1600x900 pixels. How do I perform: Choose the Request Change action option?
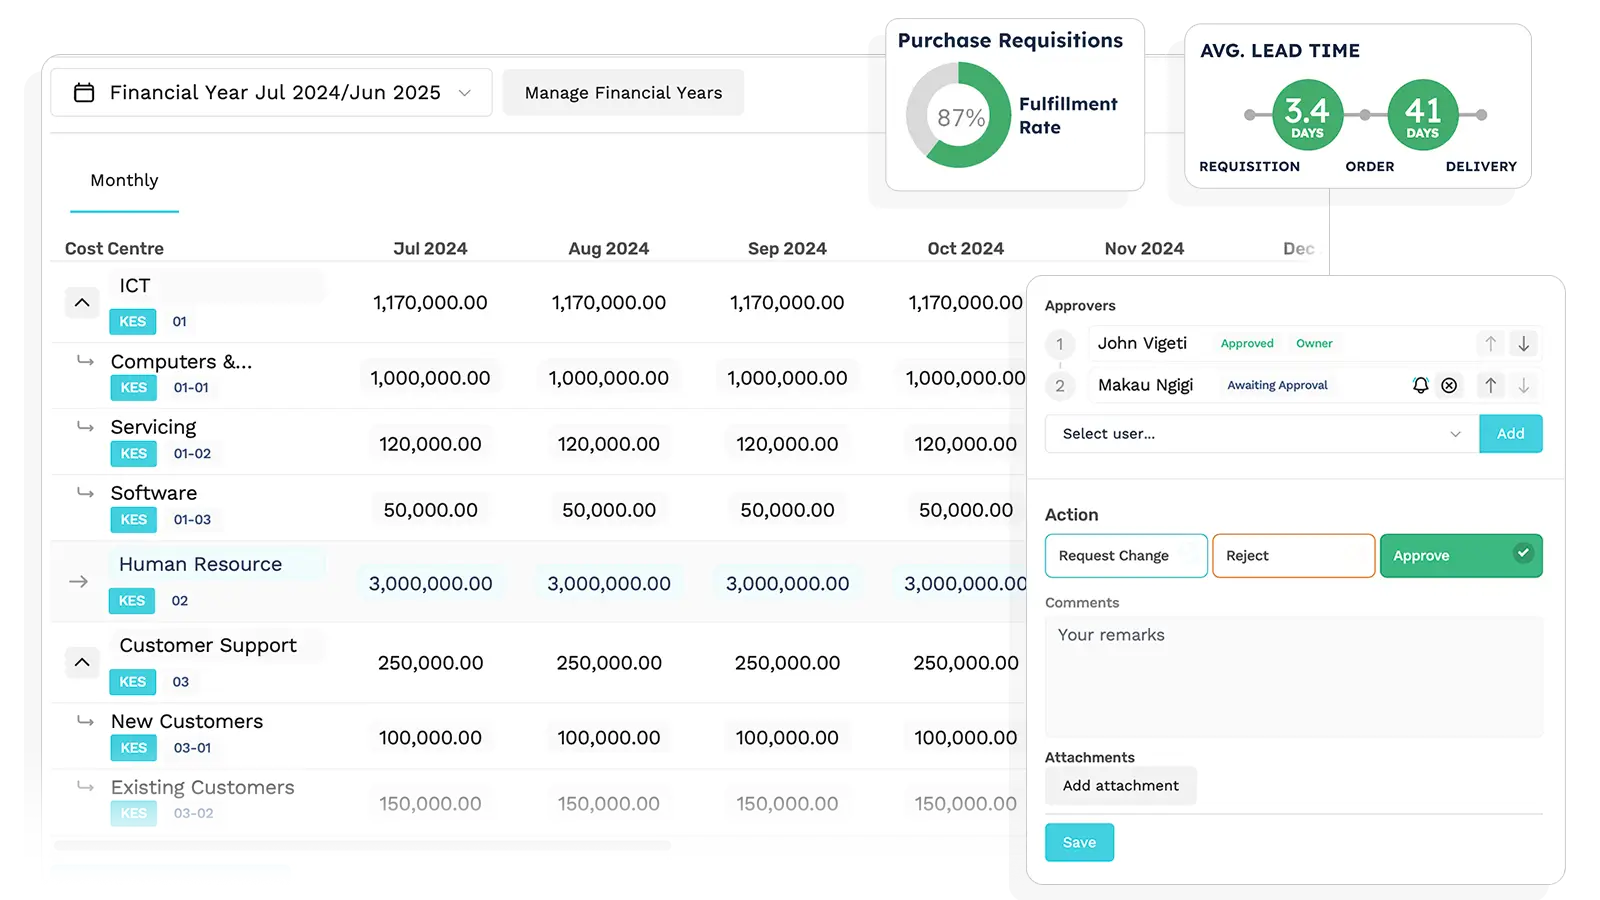[1125, 556]
